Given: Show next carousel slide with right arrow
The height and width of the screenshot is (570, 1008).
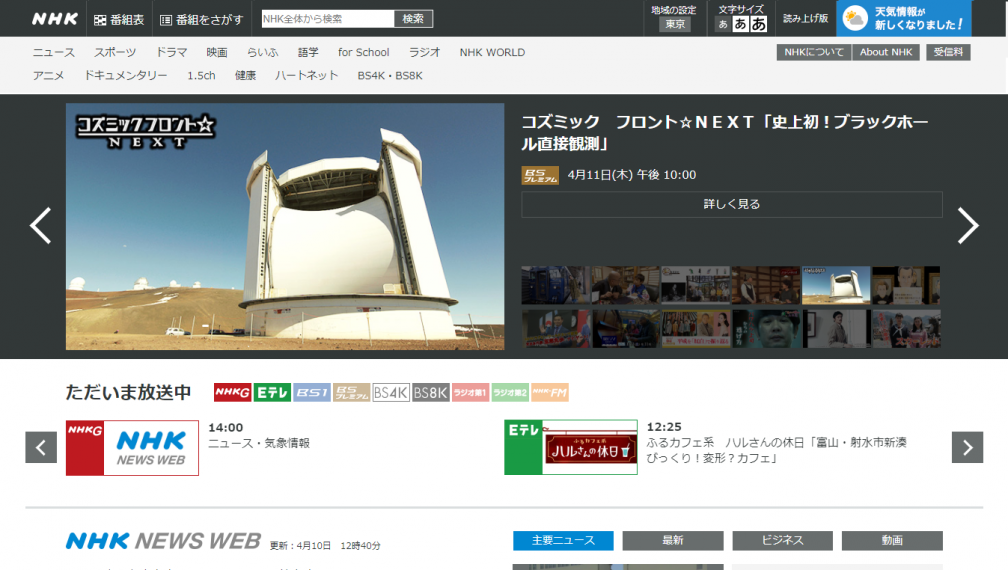Looking at the screenshot, I should (x=968, y=226).
